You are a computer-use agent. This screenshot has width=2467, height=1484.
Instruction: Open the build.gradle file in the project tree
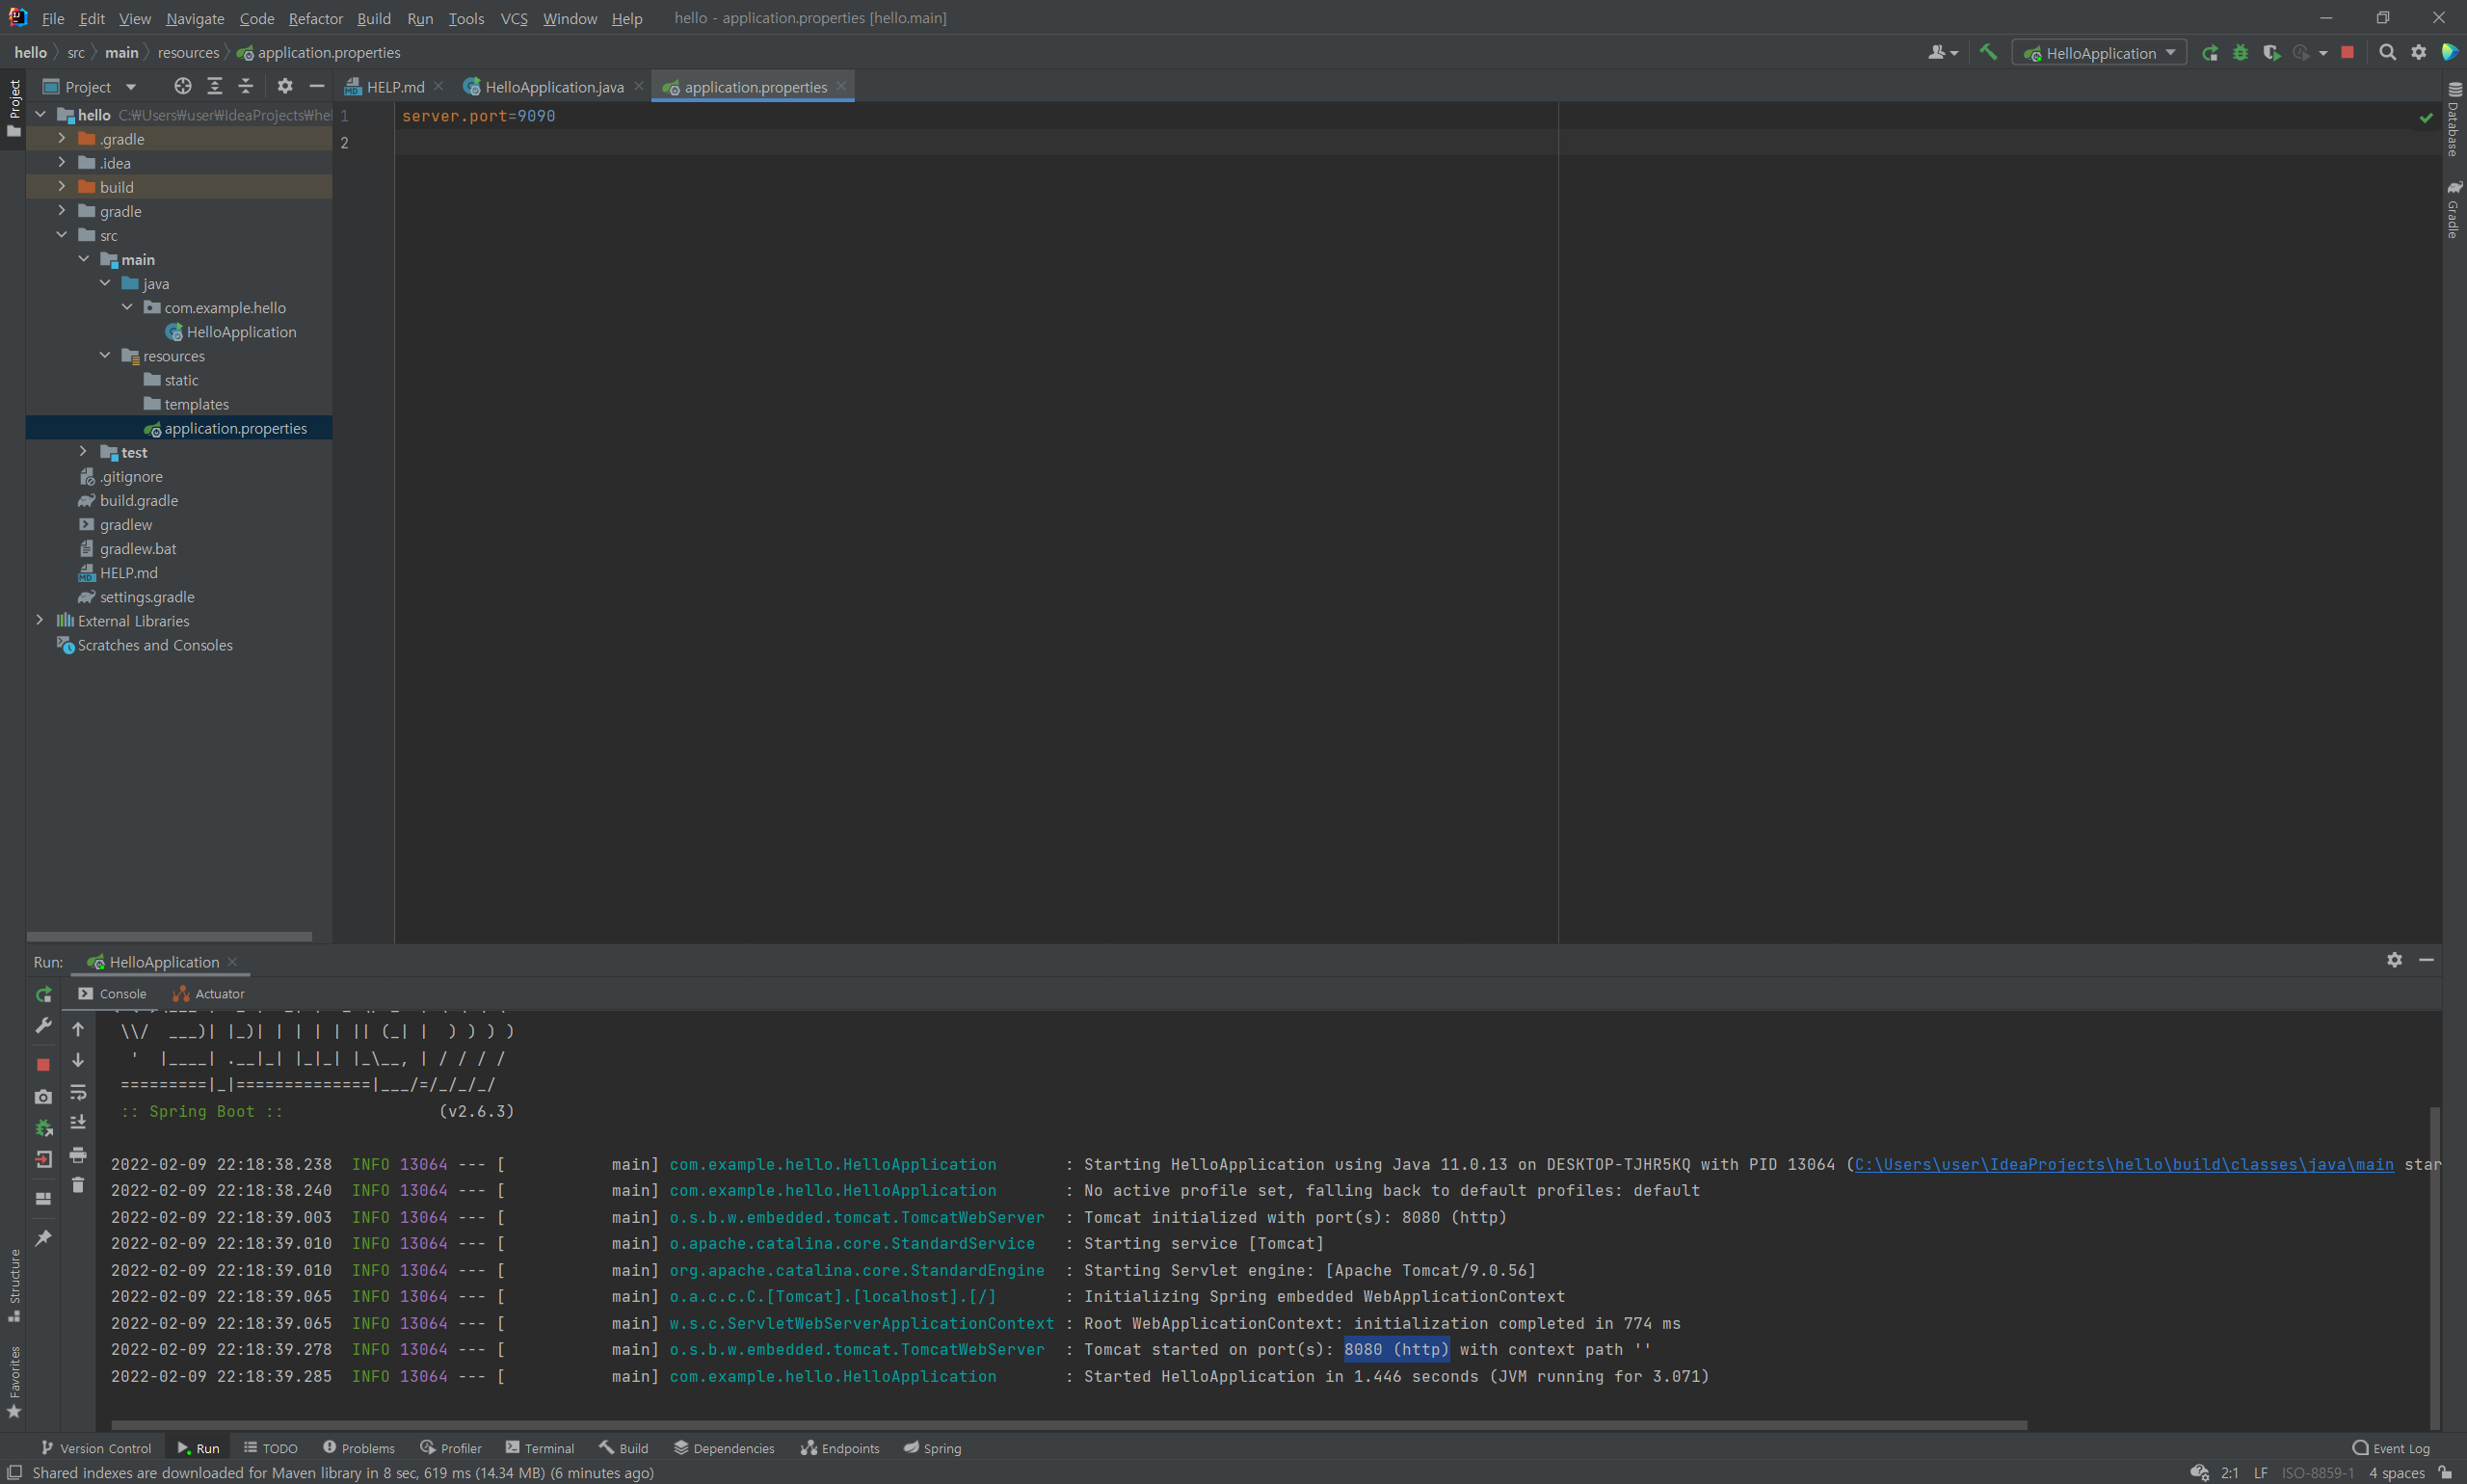(x=138, y=500)
